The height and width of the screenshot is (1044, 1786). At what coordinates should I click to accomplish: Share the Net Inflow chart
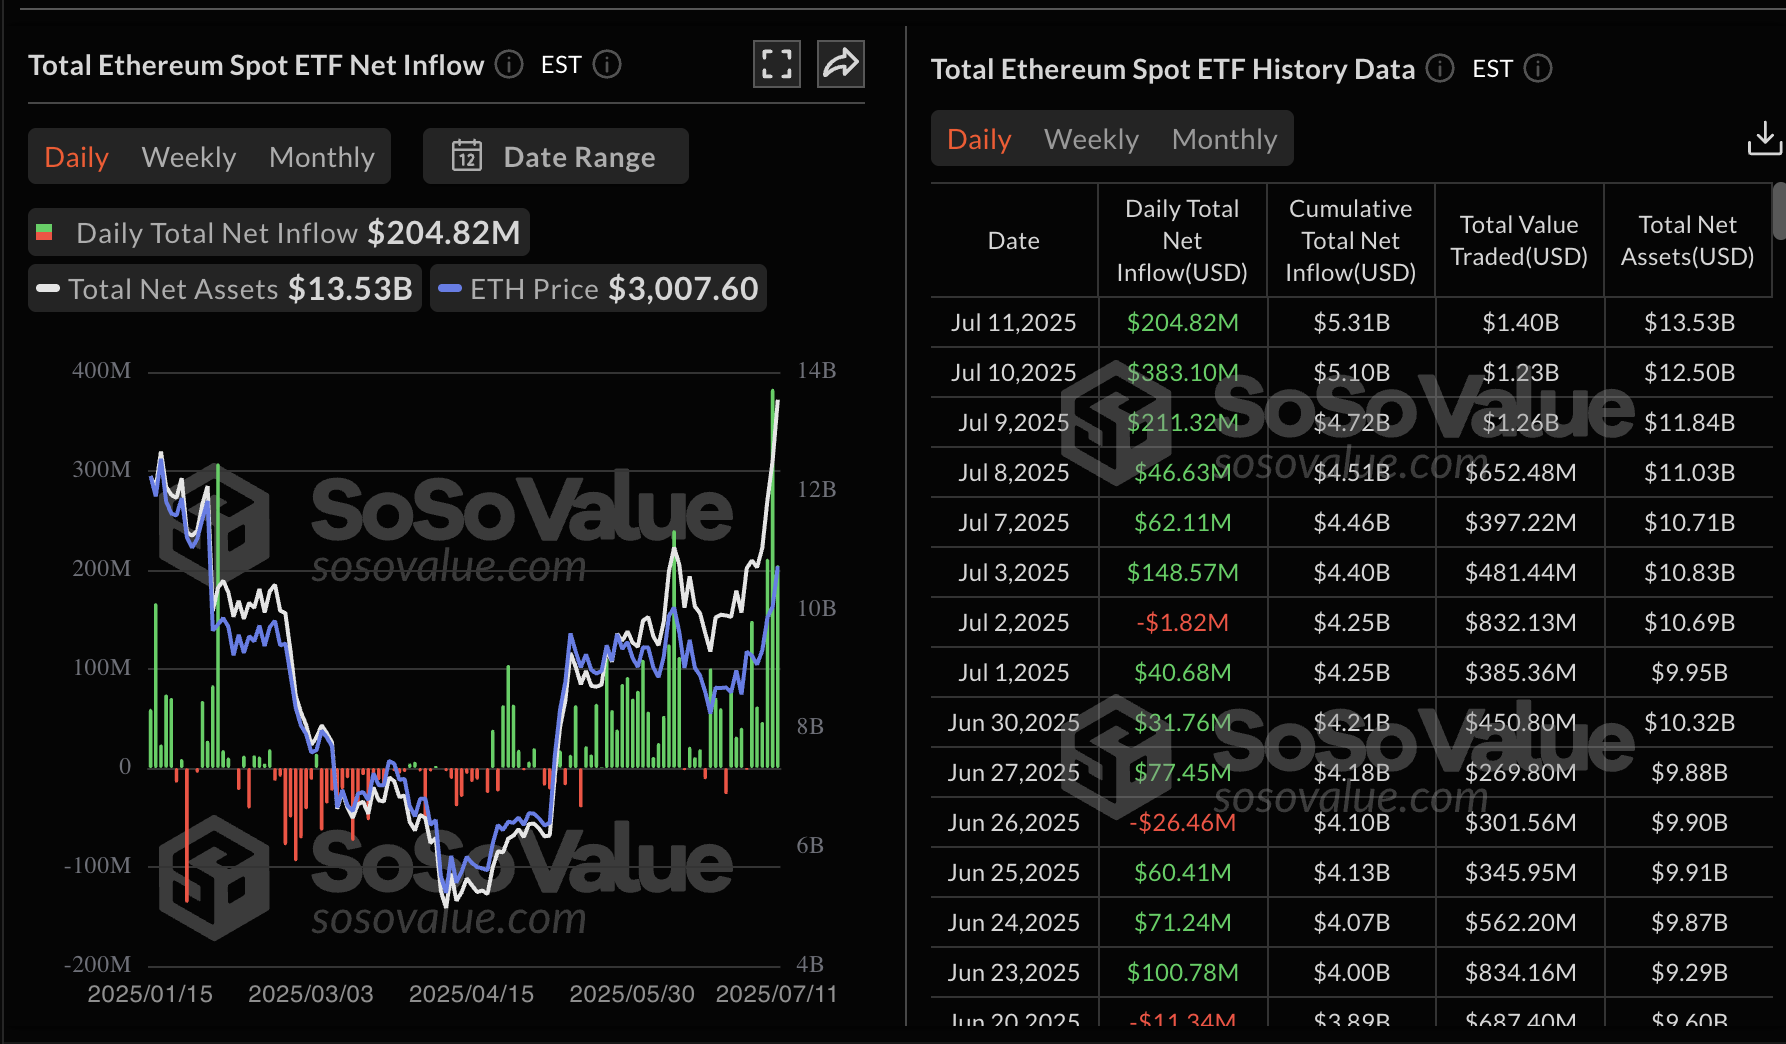(x=840, y=64)
